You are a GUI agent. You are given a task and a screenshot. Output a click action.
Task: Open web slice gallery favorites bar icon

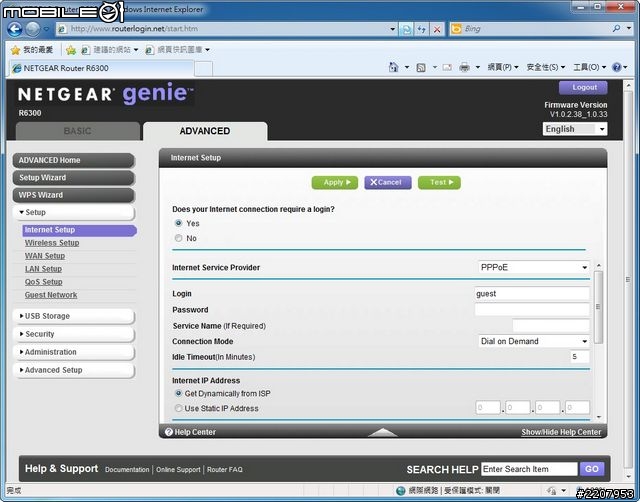coord(150,50)
